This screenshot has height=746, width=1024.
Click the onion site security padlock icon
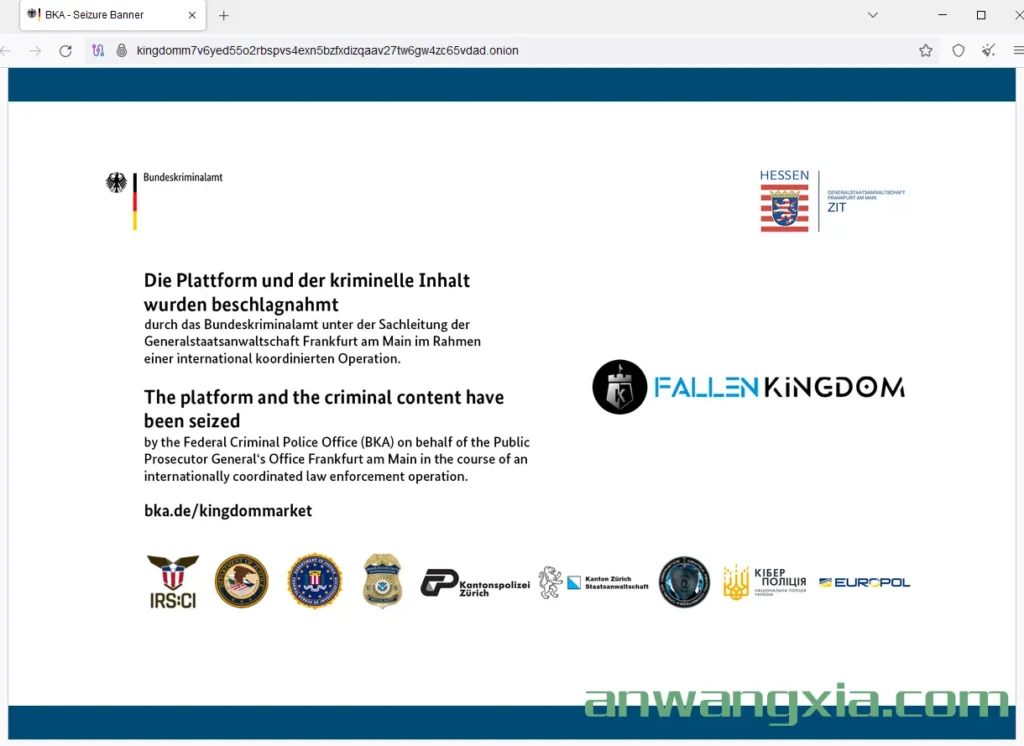click(x=121, y=50)
